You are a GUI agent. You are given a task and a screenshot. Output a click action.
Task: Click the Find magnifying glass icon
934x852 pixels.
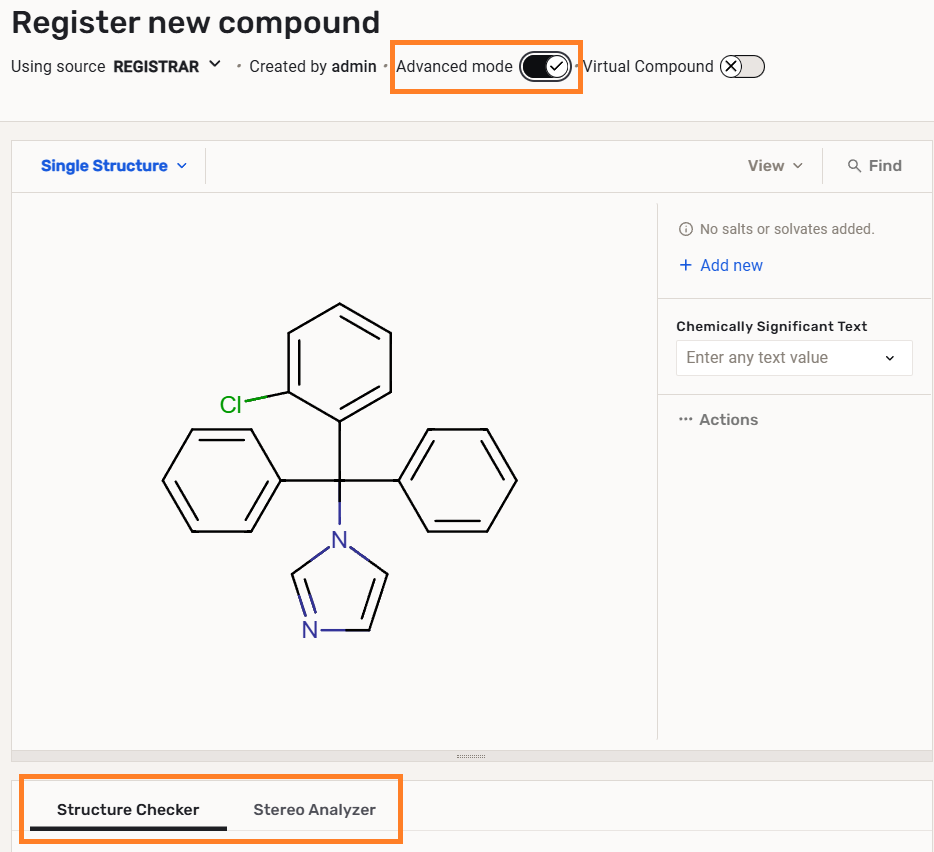[854, 166]
